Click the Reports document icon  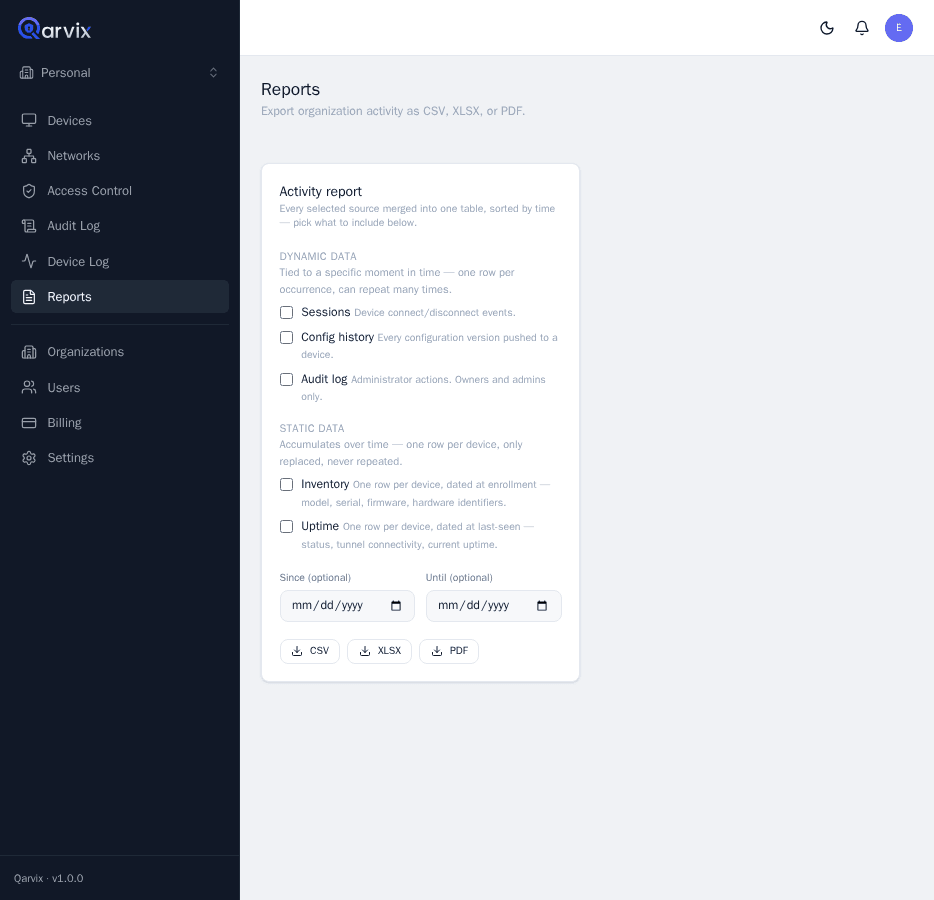[x=29, y=297]
